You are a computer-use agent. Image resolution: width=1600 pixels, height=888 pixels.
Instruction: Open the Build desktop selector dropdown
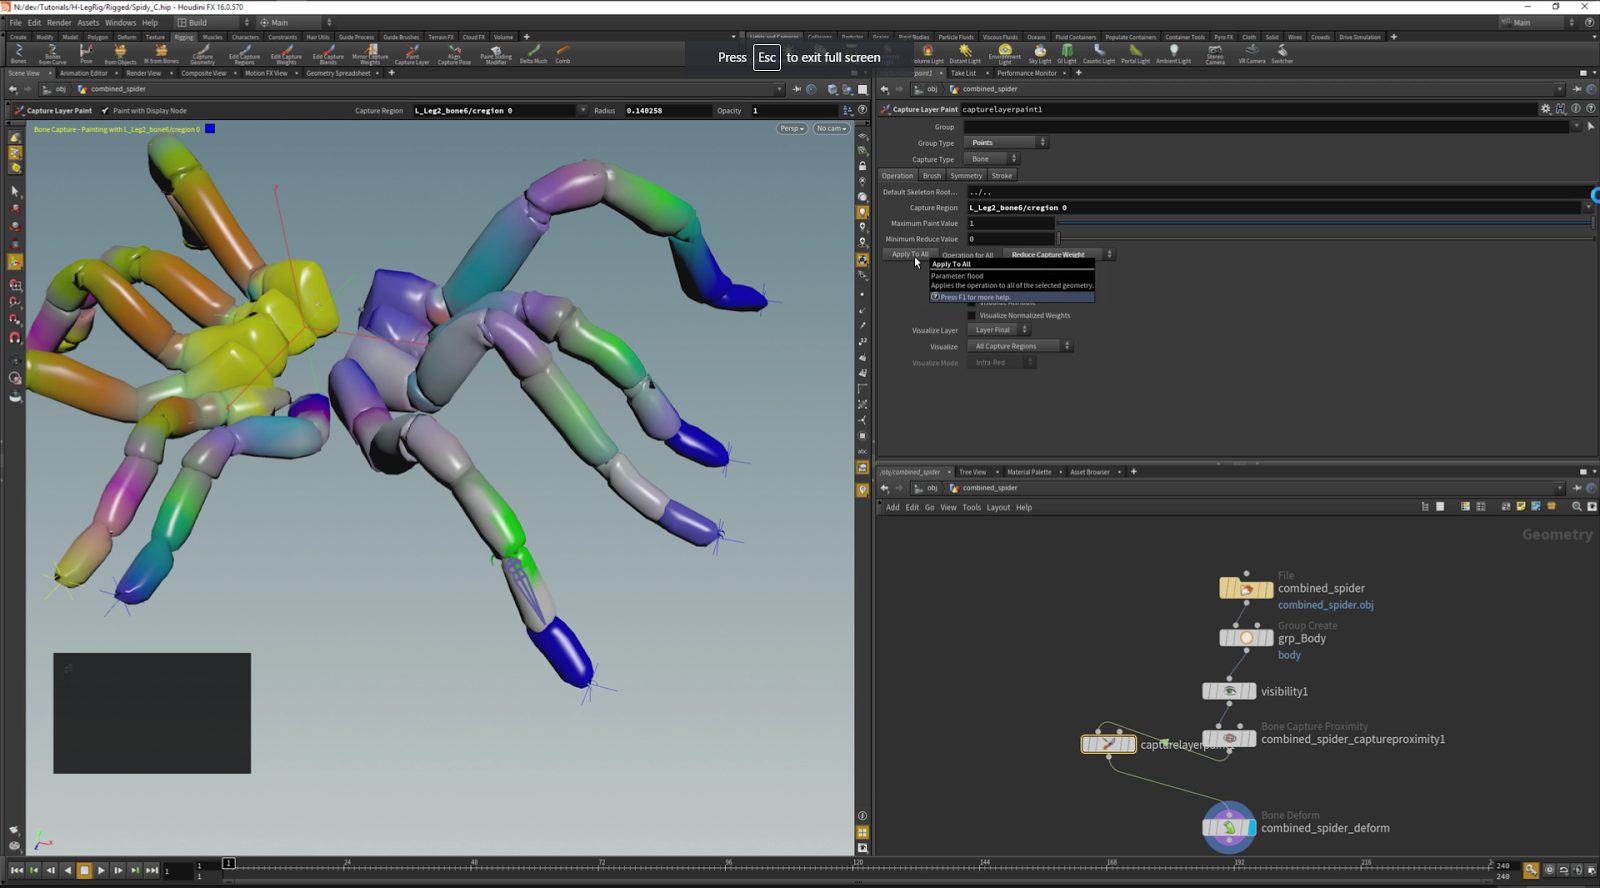212,22
